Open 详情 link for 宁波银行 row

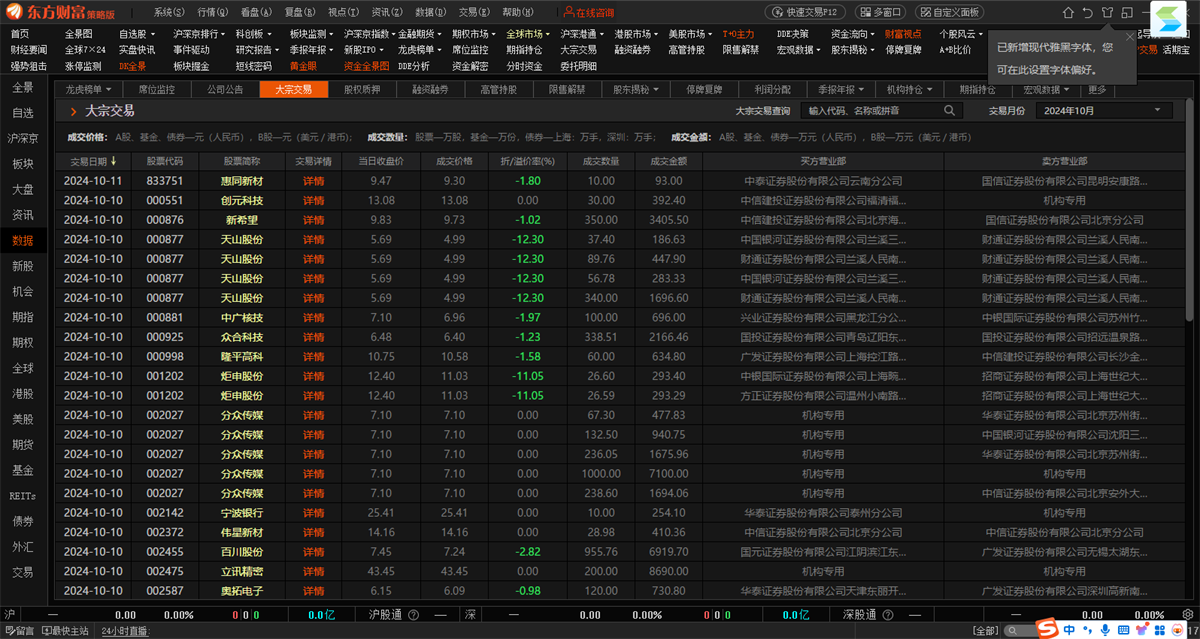314,512
